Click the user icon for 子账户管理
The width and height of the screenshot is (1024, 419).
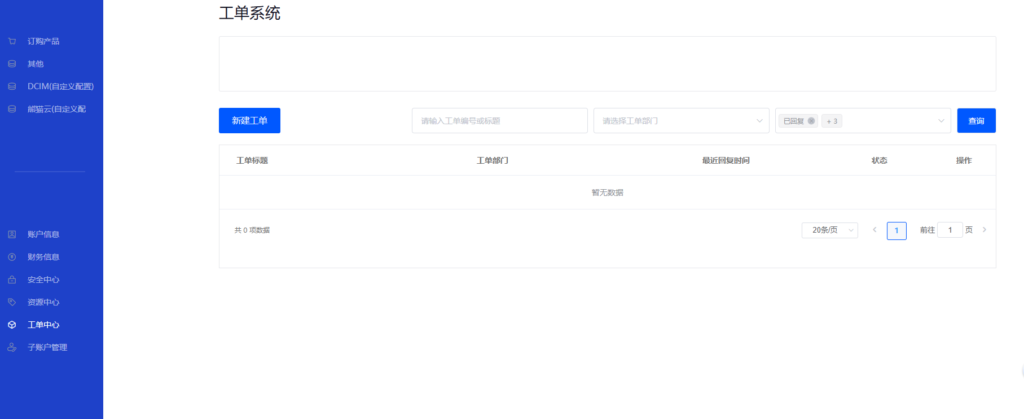(x=12, y=347)
